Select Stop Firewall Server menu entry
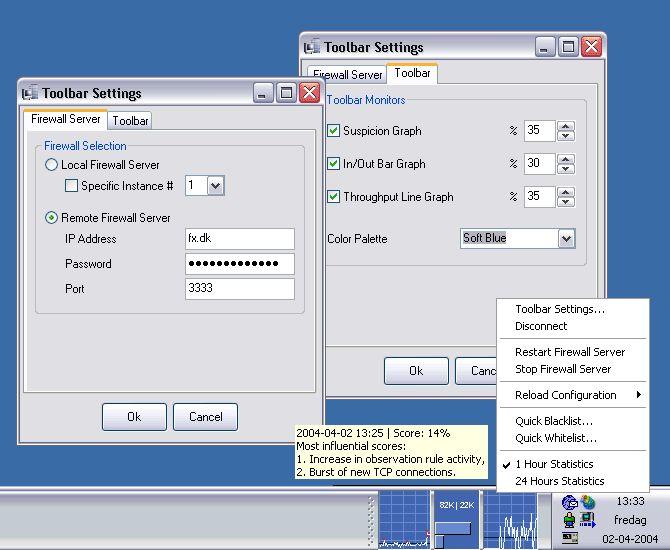 [563, 369]
